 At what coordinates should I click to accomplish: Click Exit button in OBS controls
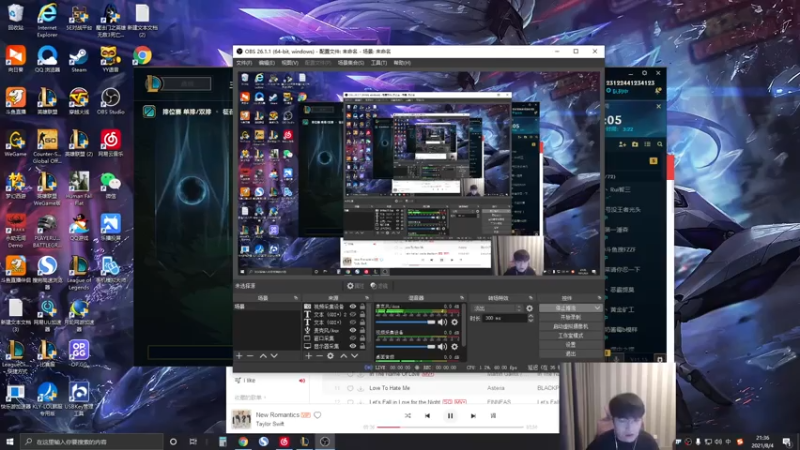570,354
